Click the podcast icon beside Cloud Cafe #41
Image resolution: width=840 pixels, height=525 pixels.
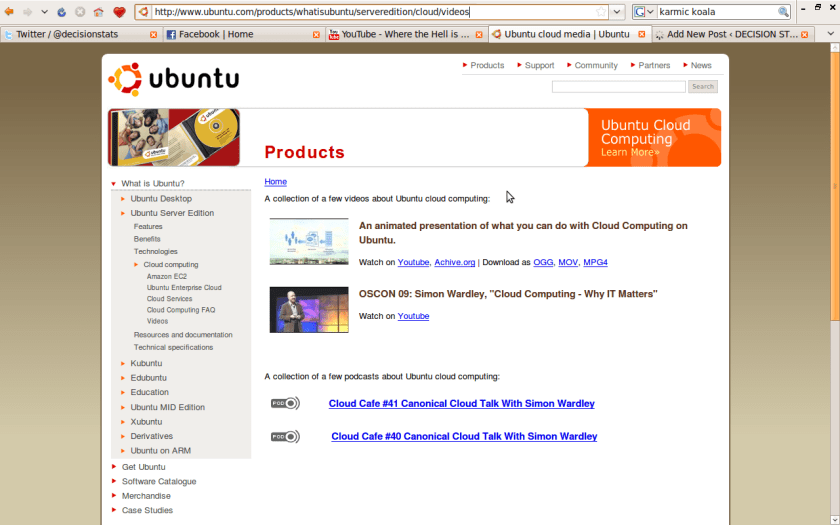coord(285,403)
